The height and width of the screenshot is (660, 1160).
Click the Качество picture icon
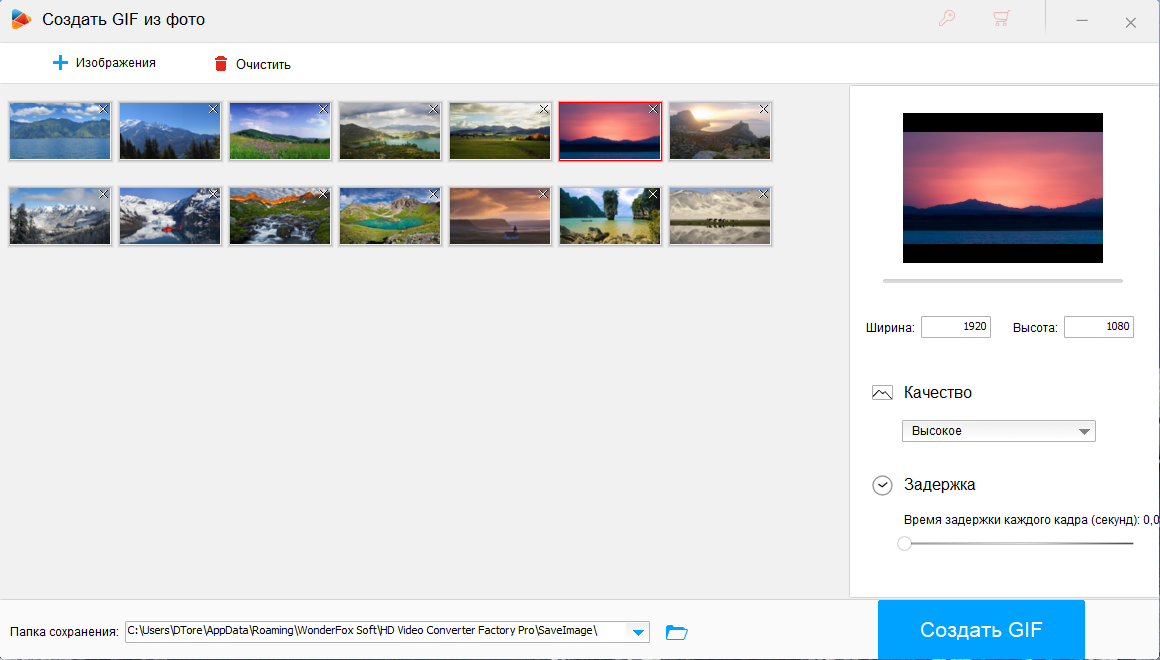(x=882, y=393)
